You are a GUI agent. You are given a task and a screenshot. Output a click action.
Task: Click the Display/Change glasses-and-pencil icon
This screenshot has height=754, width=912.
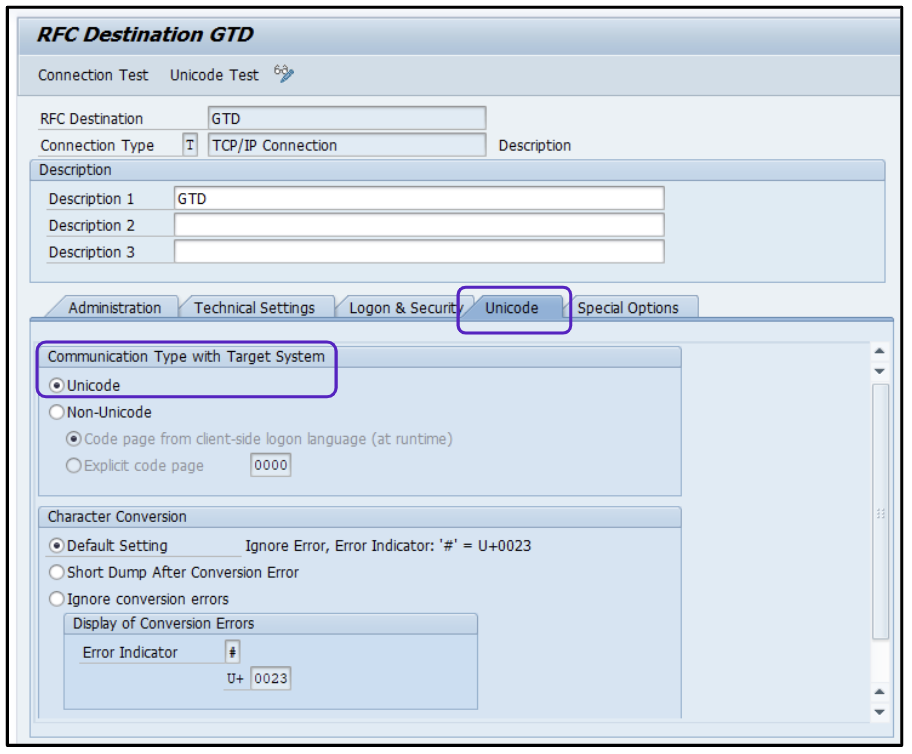[284, 74]
